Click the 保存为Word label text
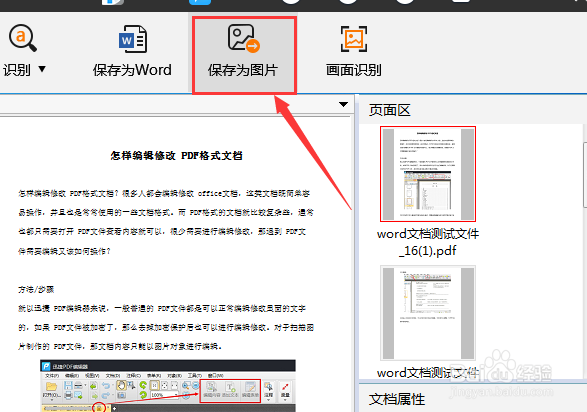587x412 pixels. pos(133,70)
